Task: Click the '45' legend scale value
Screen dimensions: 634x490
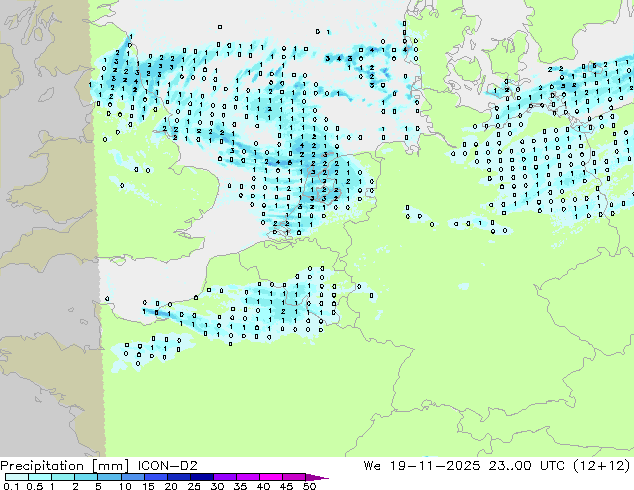Action: [x=286, y=486]
